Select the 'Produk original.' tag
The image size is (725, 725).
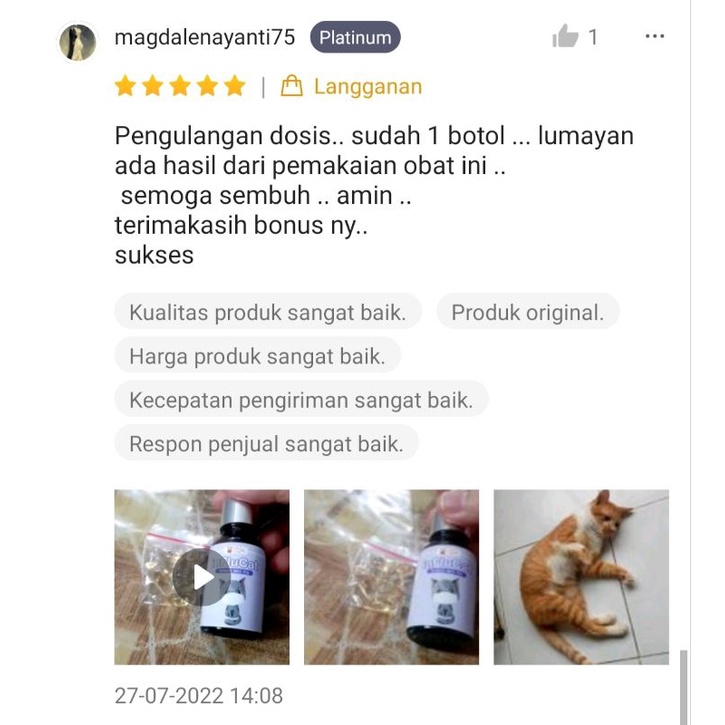point(528,312)
